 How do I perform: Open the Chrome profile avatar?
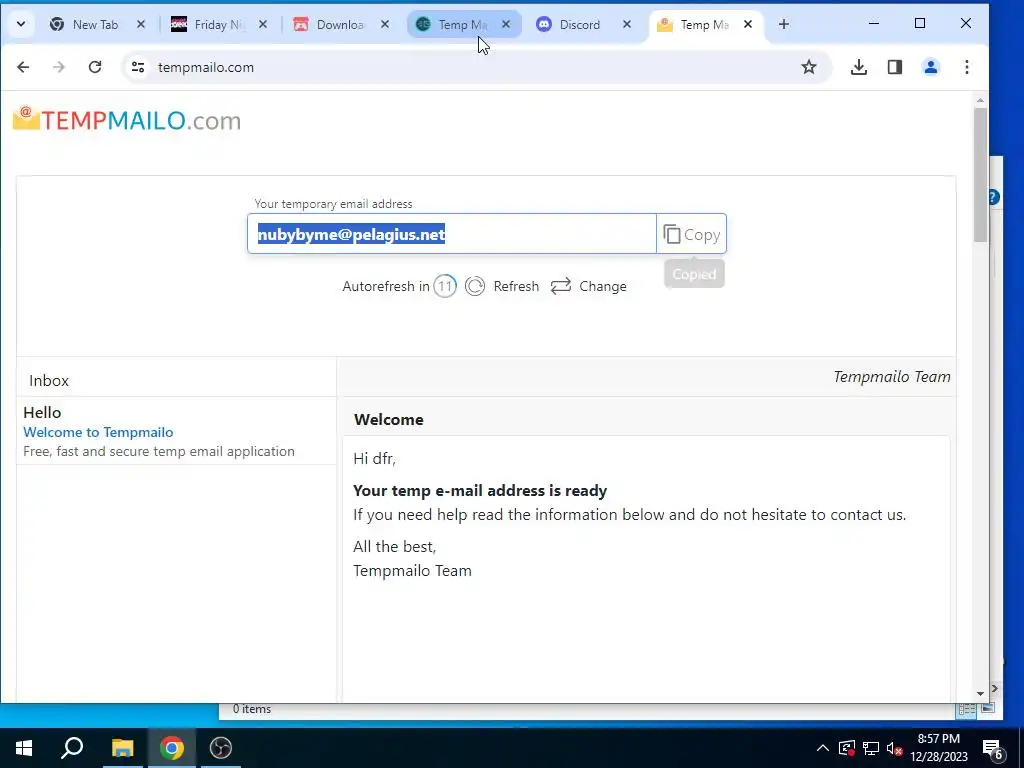coord(931,67)
